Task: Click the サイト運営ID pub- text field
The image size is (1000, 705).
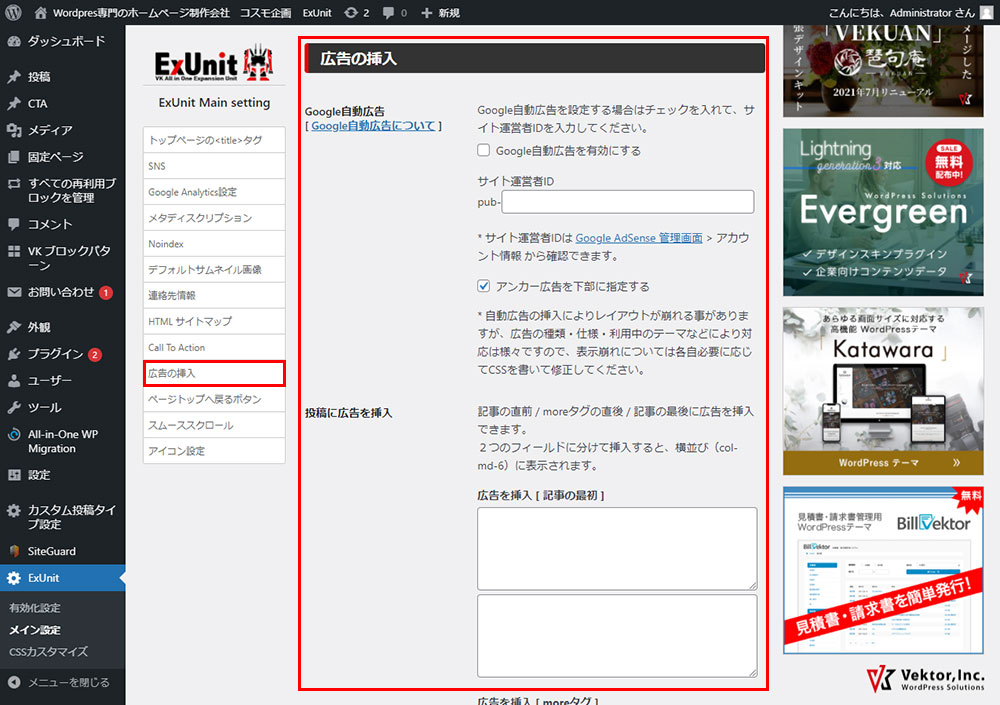Action: 627,202
